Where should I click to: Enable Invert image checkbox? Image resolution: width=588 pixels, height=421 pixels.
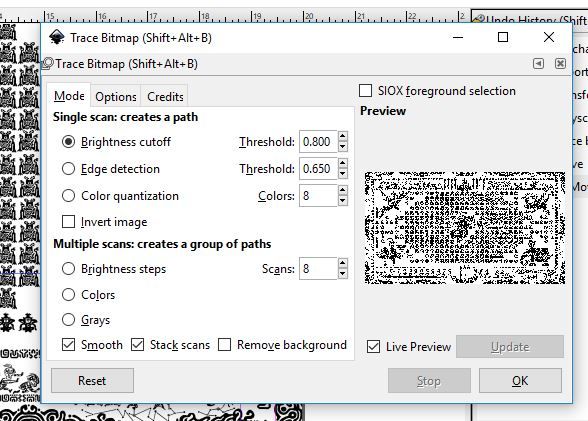click(x=68, y=222)
